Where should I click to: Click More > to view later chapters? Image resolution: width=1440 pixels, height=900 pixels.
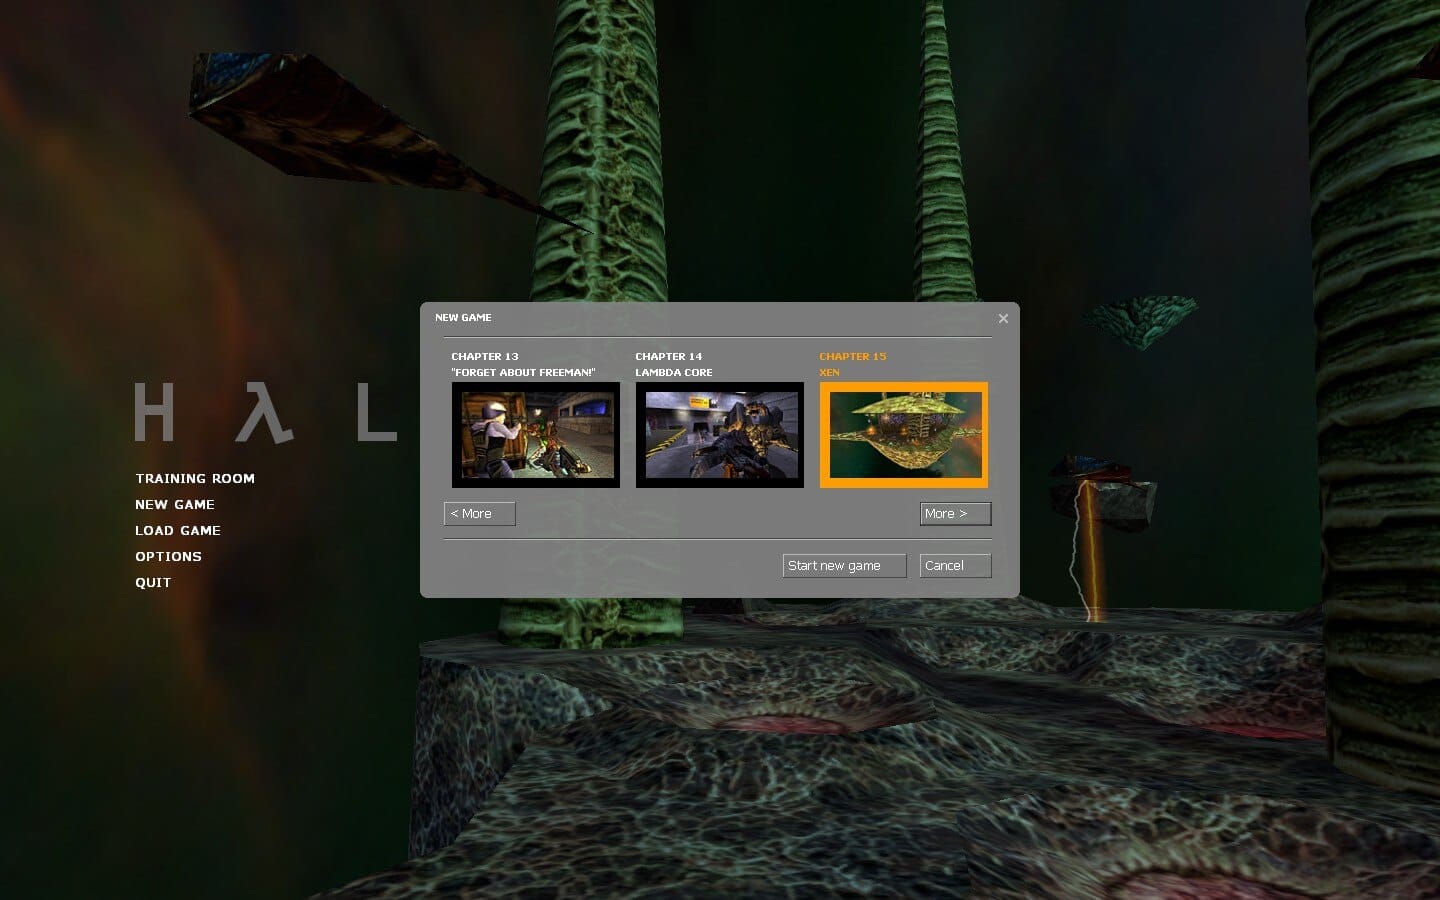[x=954, y=513]
